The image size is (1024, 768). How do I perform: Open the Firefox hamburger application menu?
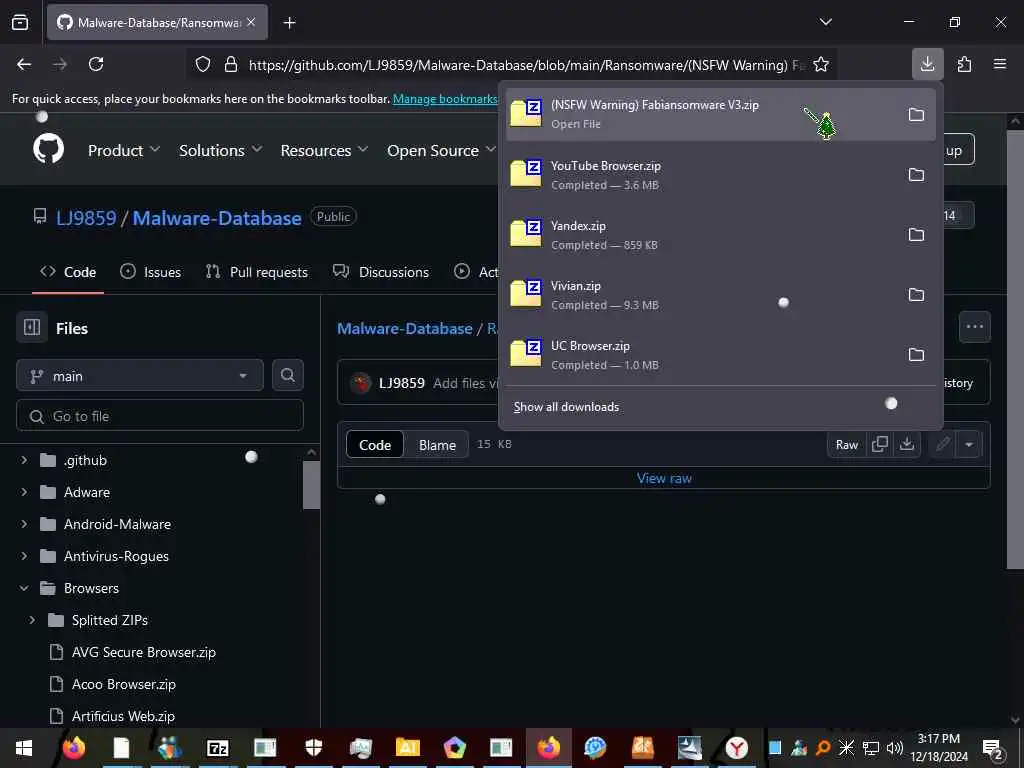tap(1000, 64)
